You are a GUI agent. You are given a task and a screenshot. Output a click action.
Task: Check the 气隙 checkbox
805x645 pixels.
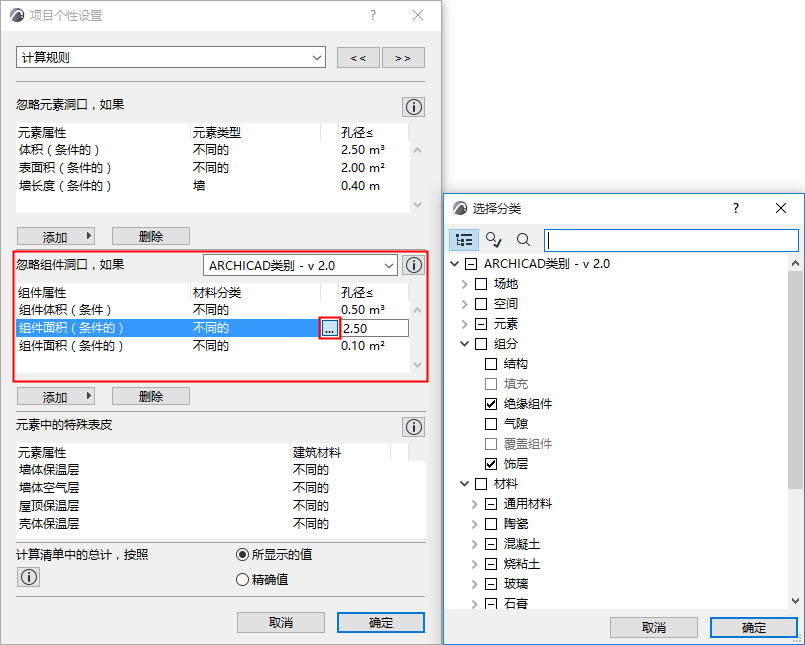coord(491,424)
